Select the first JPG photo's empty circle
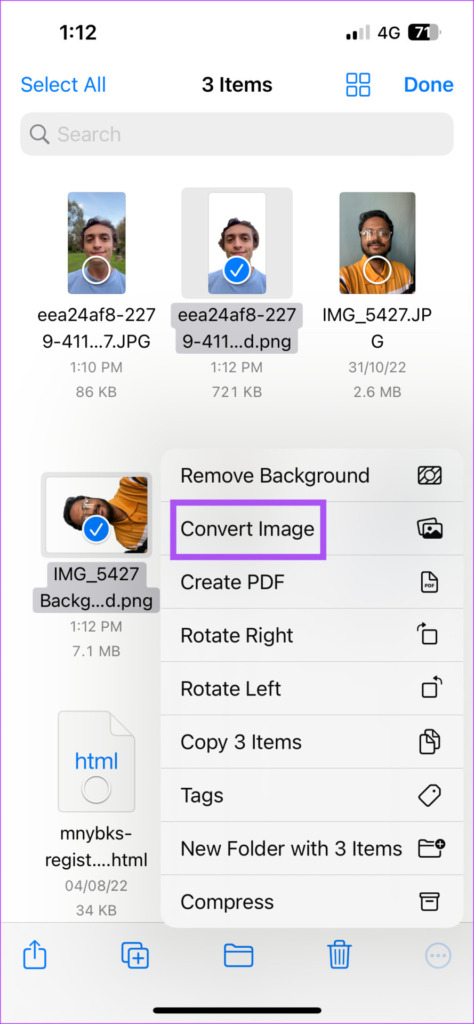The height and width of the screenshot is (1024, 474). (x=97, y=270)
